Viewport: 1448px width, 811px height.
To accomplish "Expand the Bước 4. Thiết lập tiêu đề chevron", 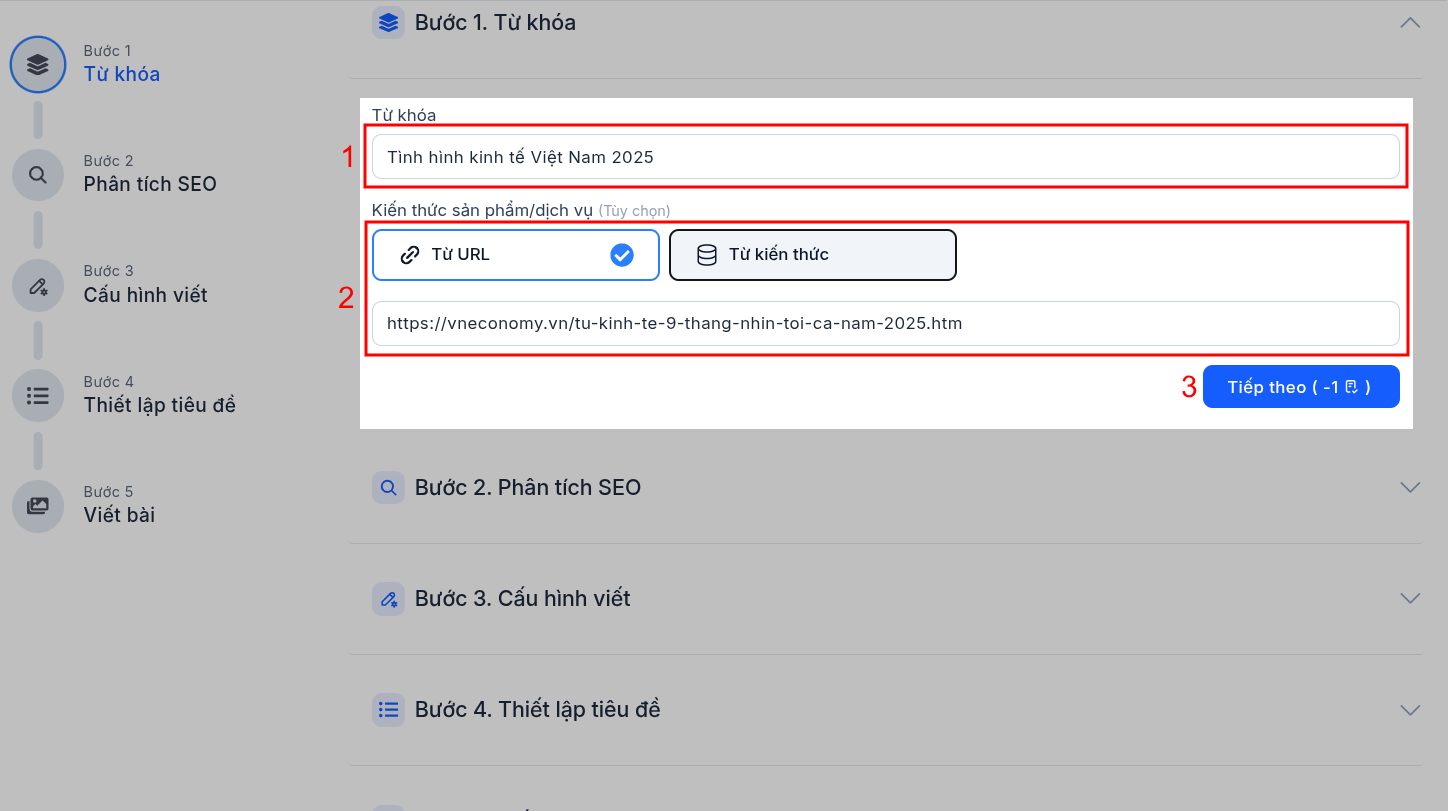I will tap(1410, 710).
